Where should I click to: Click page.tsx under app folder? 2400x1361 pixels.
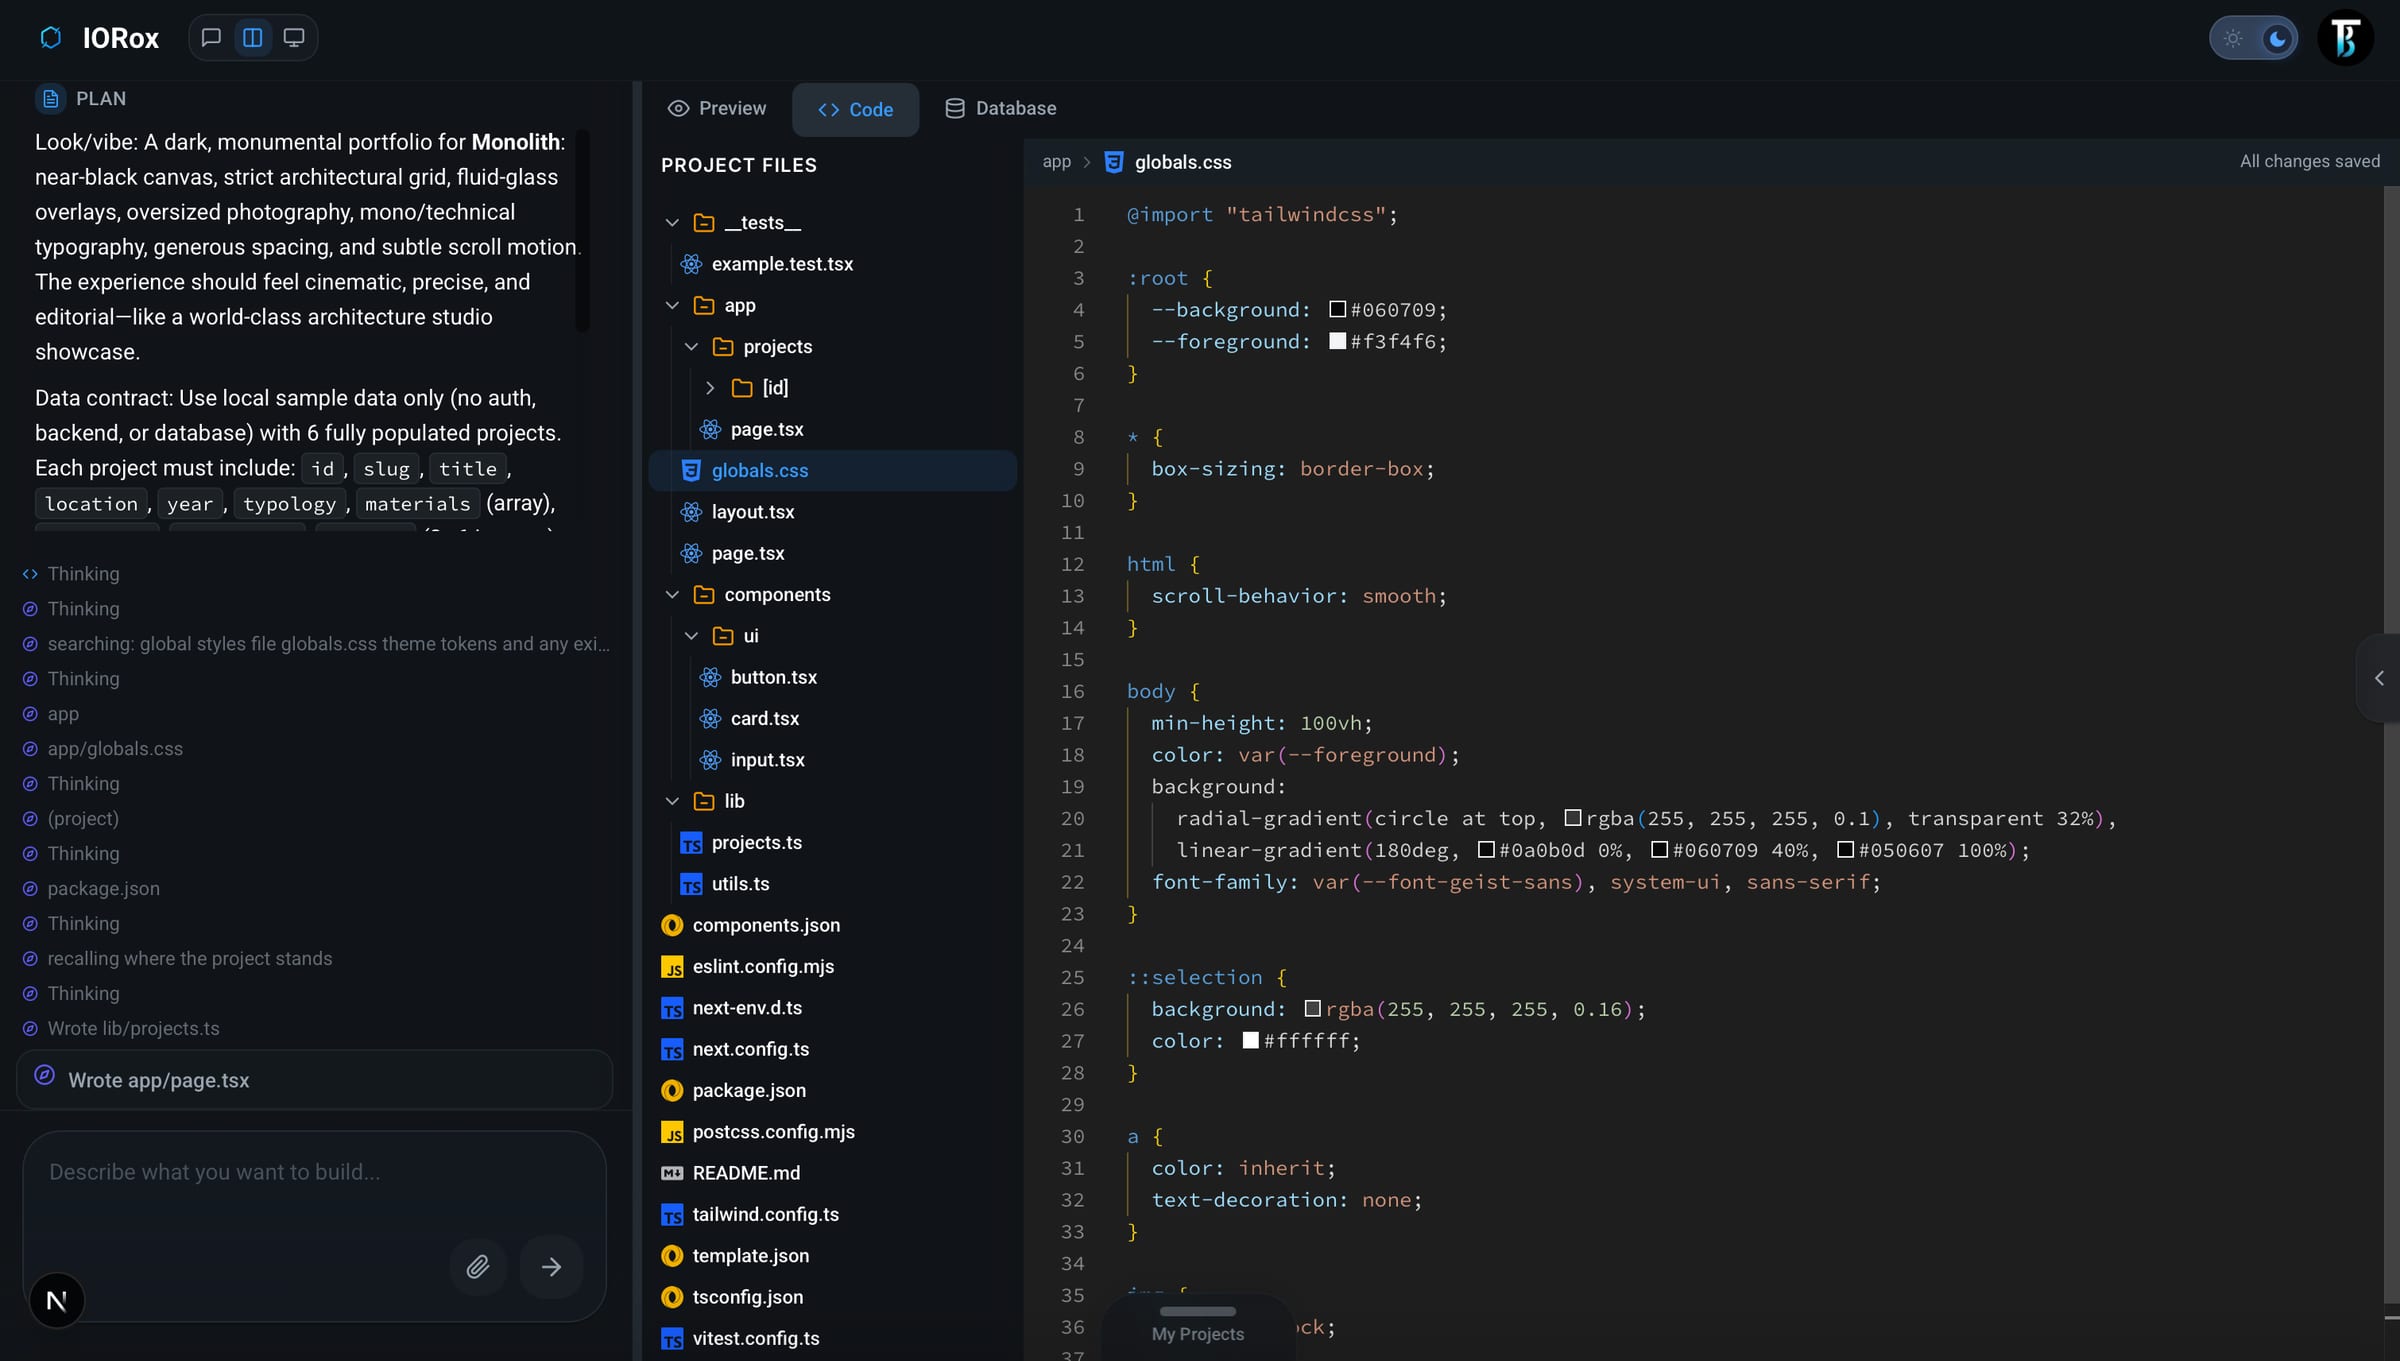(832, 553)
